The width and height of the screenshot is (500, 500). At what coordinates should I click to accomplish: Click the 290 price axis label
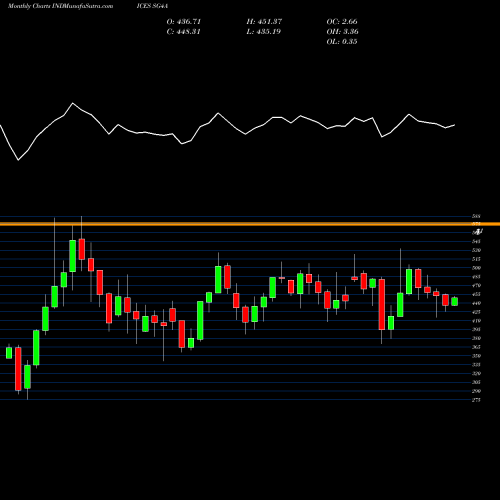476,391
